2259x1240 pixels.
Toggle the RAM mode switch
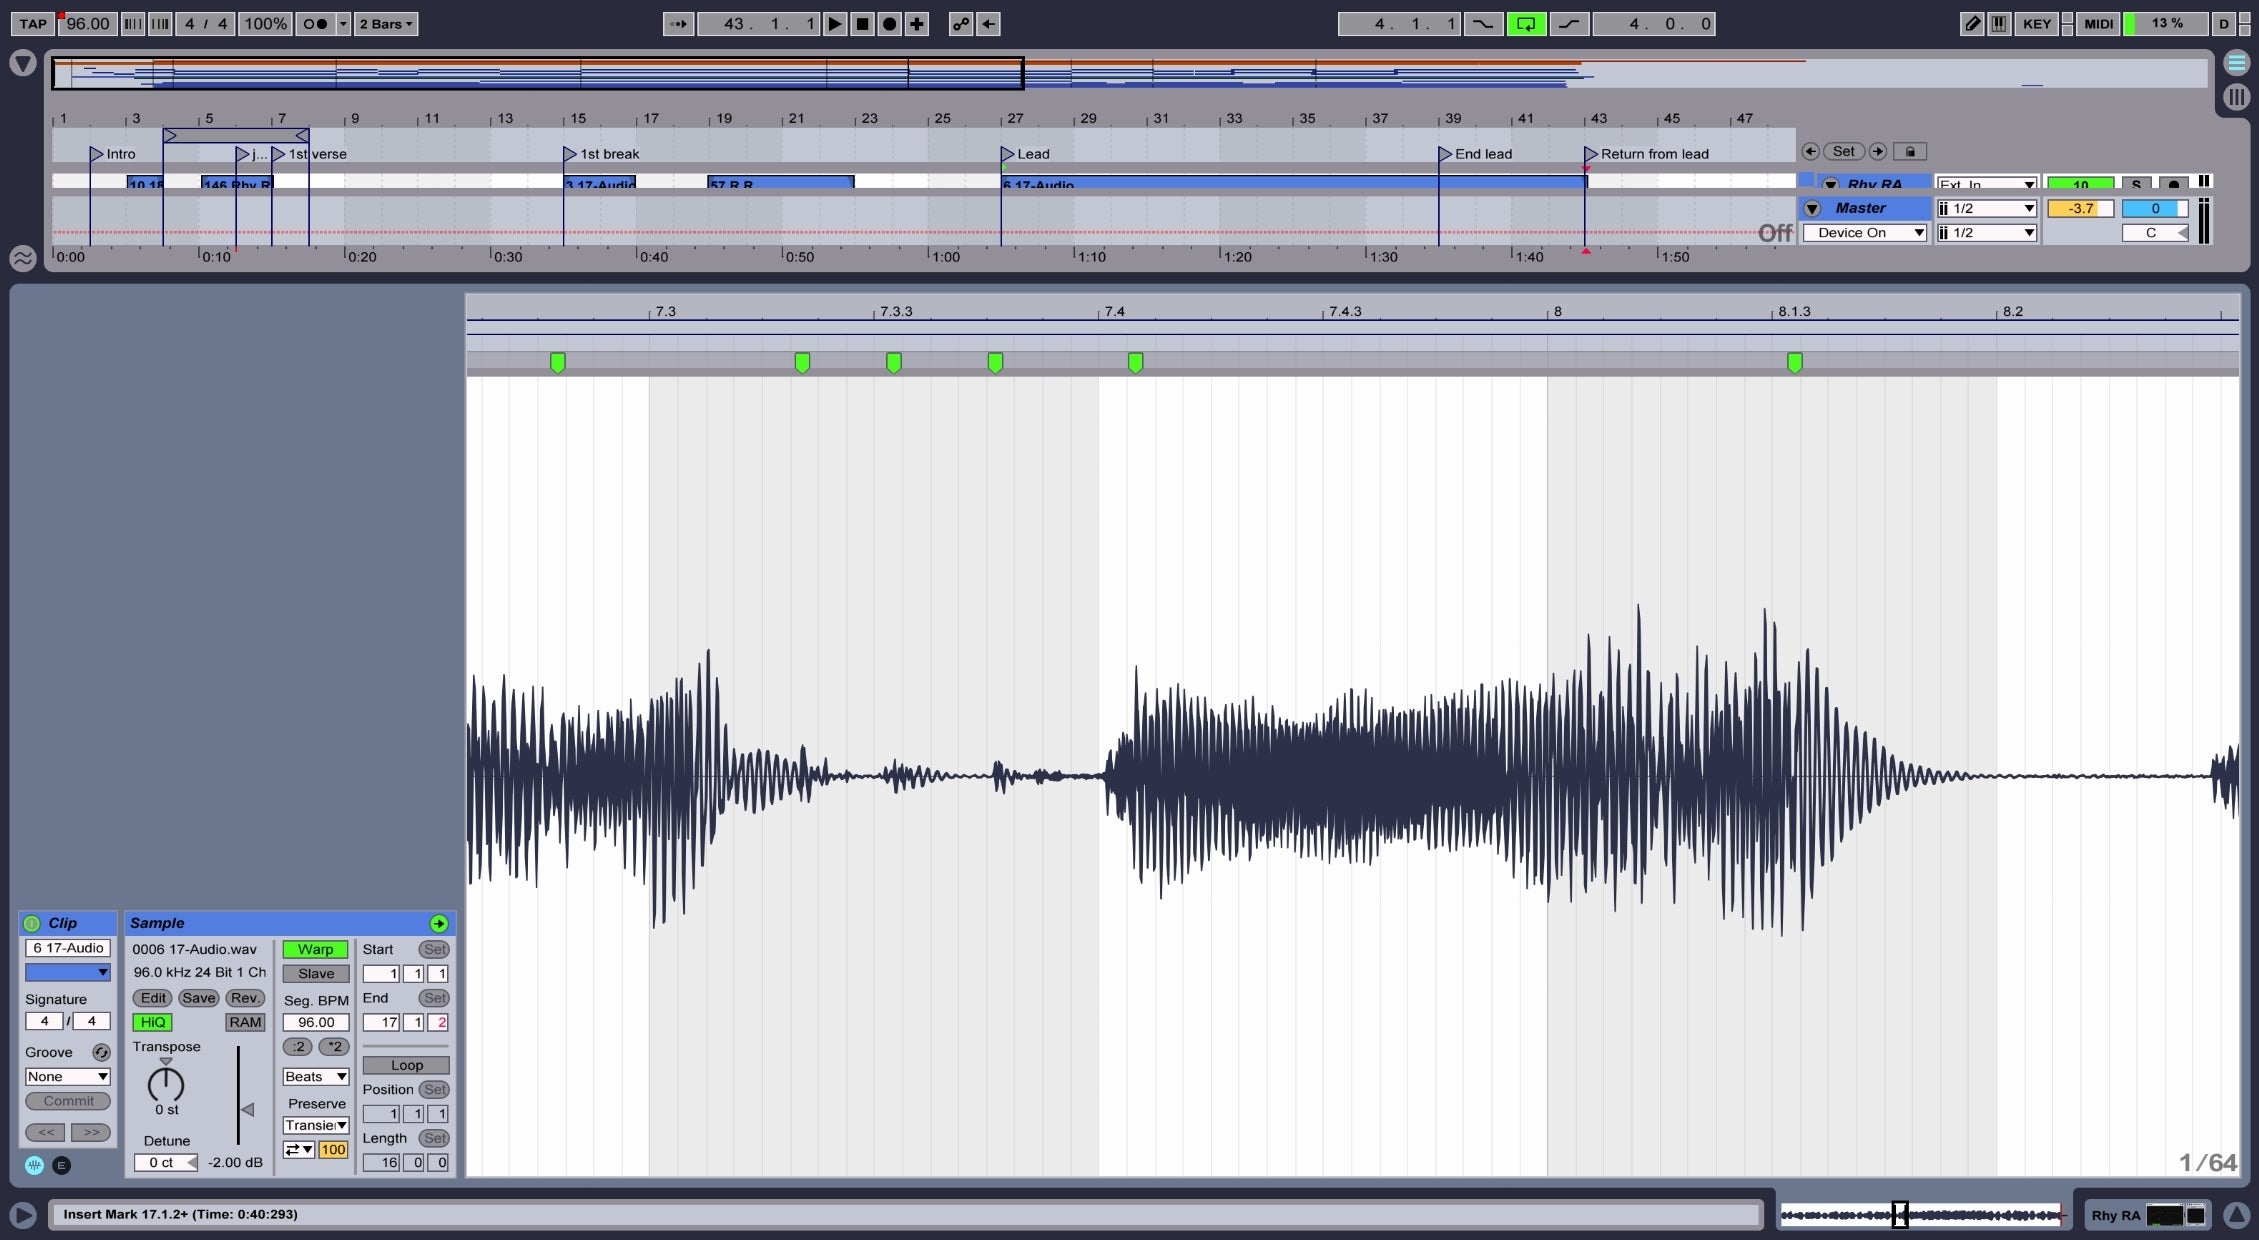(245, 1022)
